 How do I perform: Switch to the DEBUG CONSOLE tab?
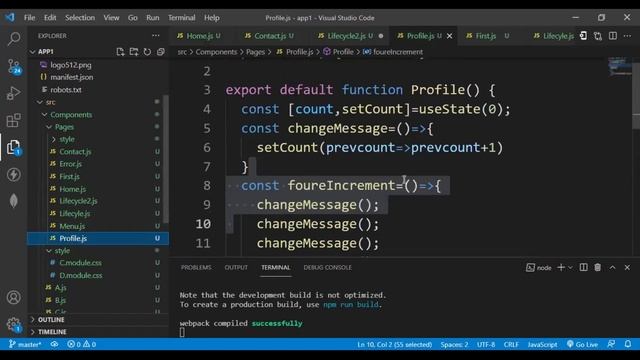pos(327,267)
